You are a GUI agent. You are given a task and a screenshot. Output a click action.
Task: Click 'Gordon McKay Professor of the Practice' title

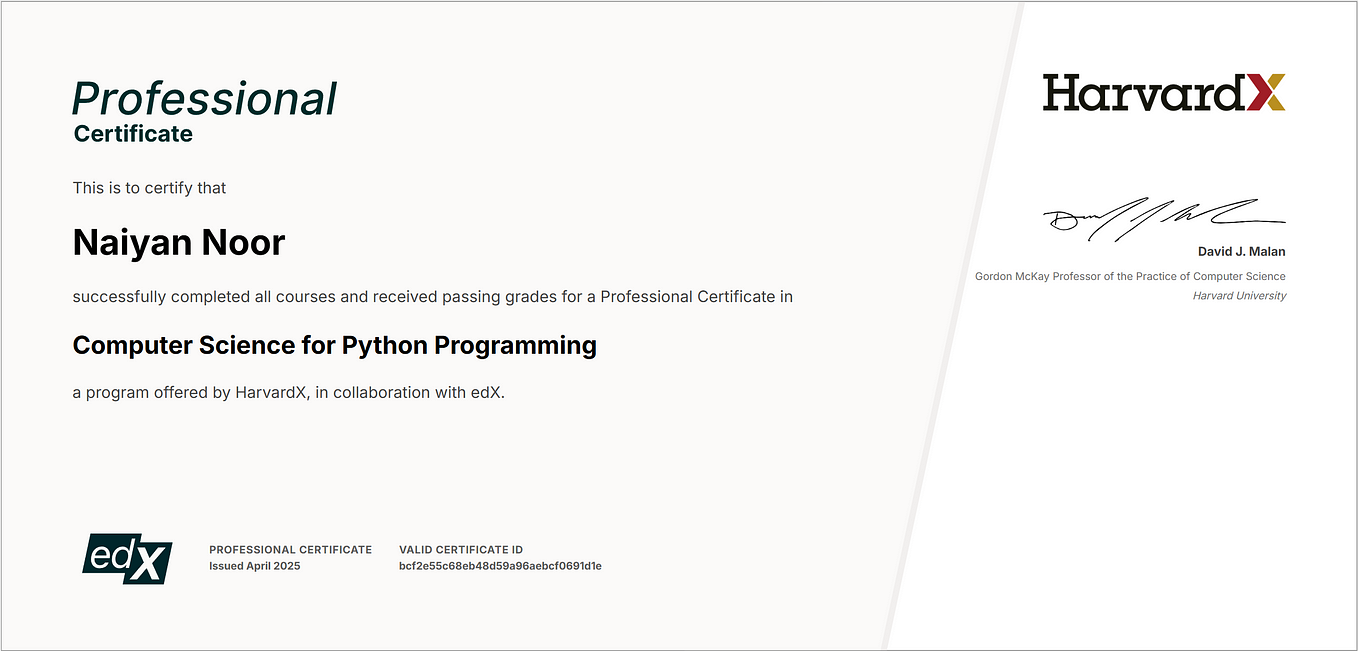(1131, 276)
